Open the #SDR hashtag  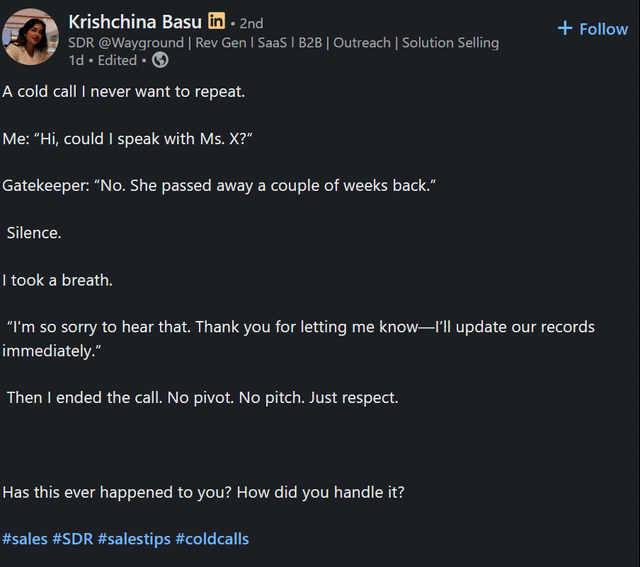72,539
